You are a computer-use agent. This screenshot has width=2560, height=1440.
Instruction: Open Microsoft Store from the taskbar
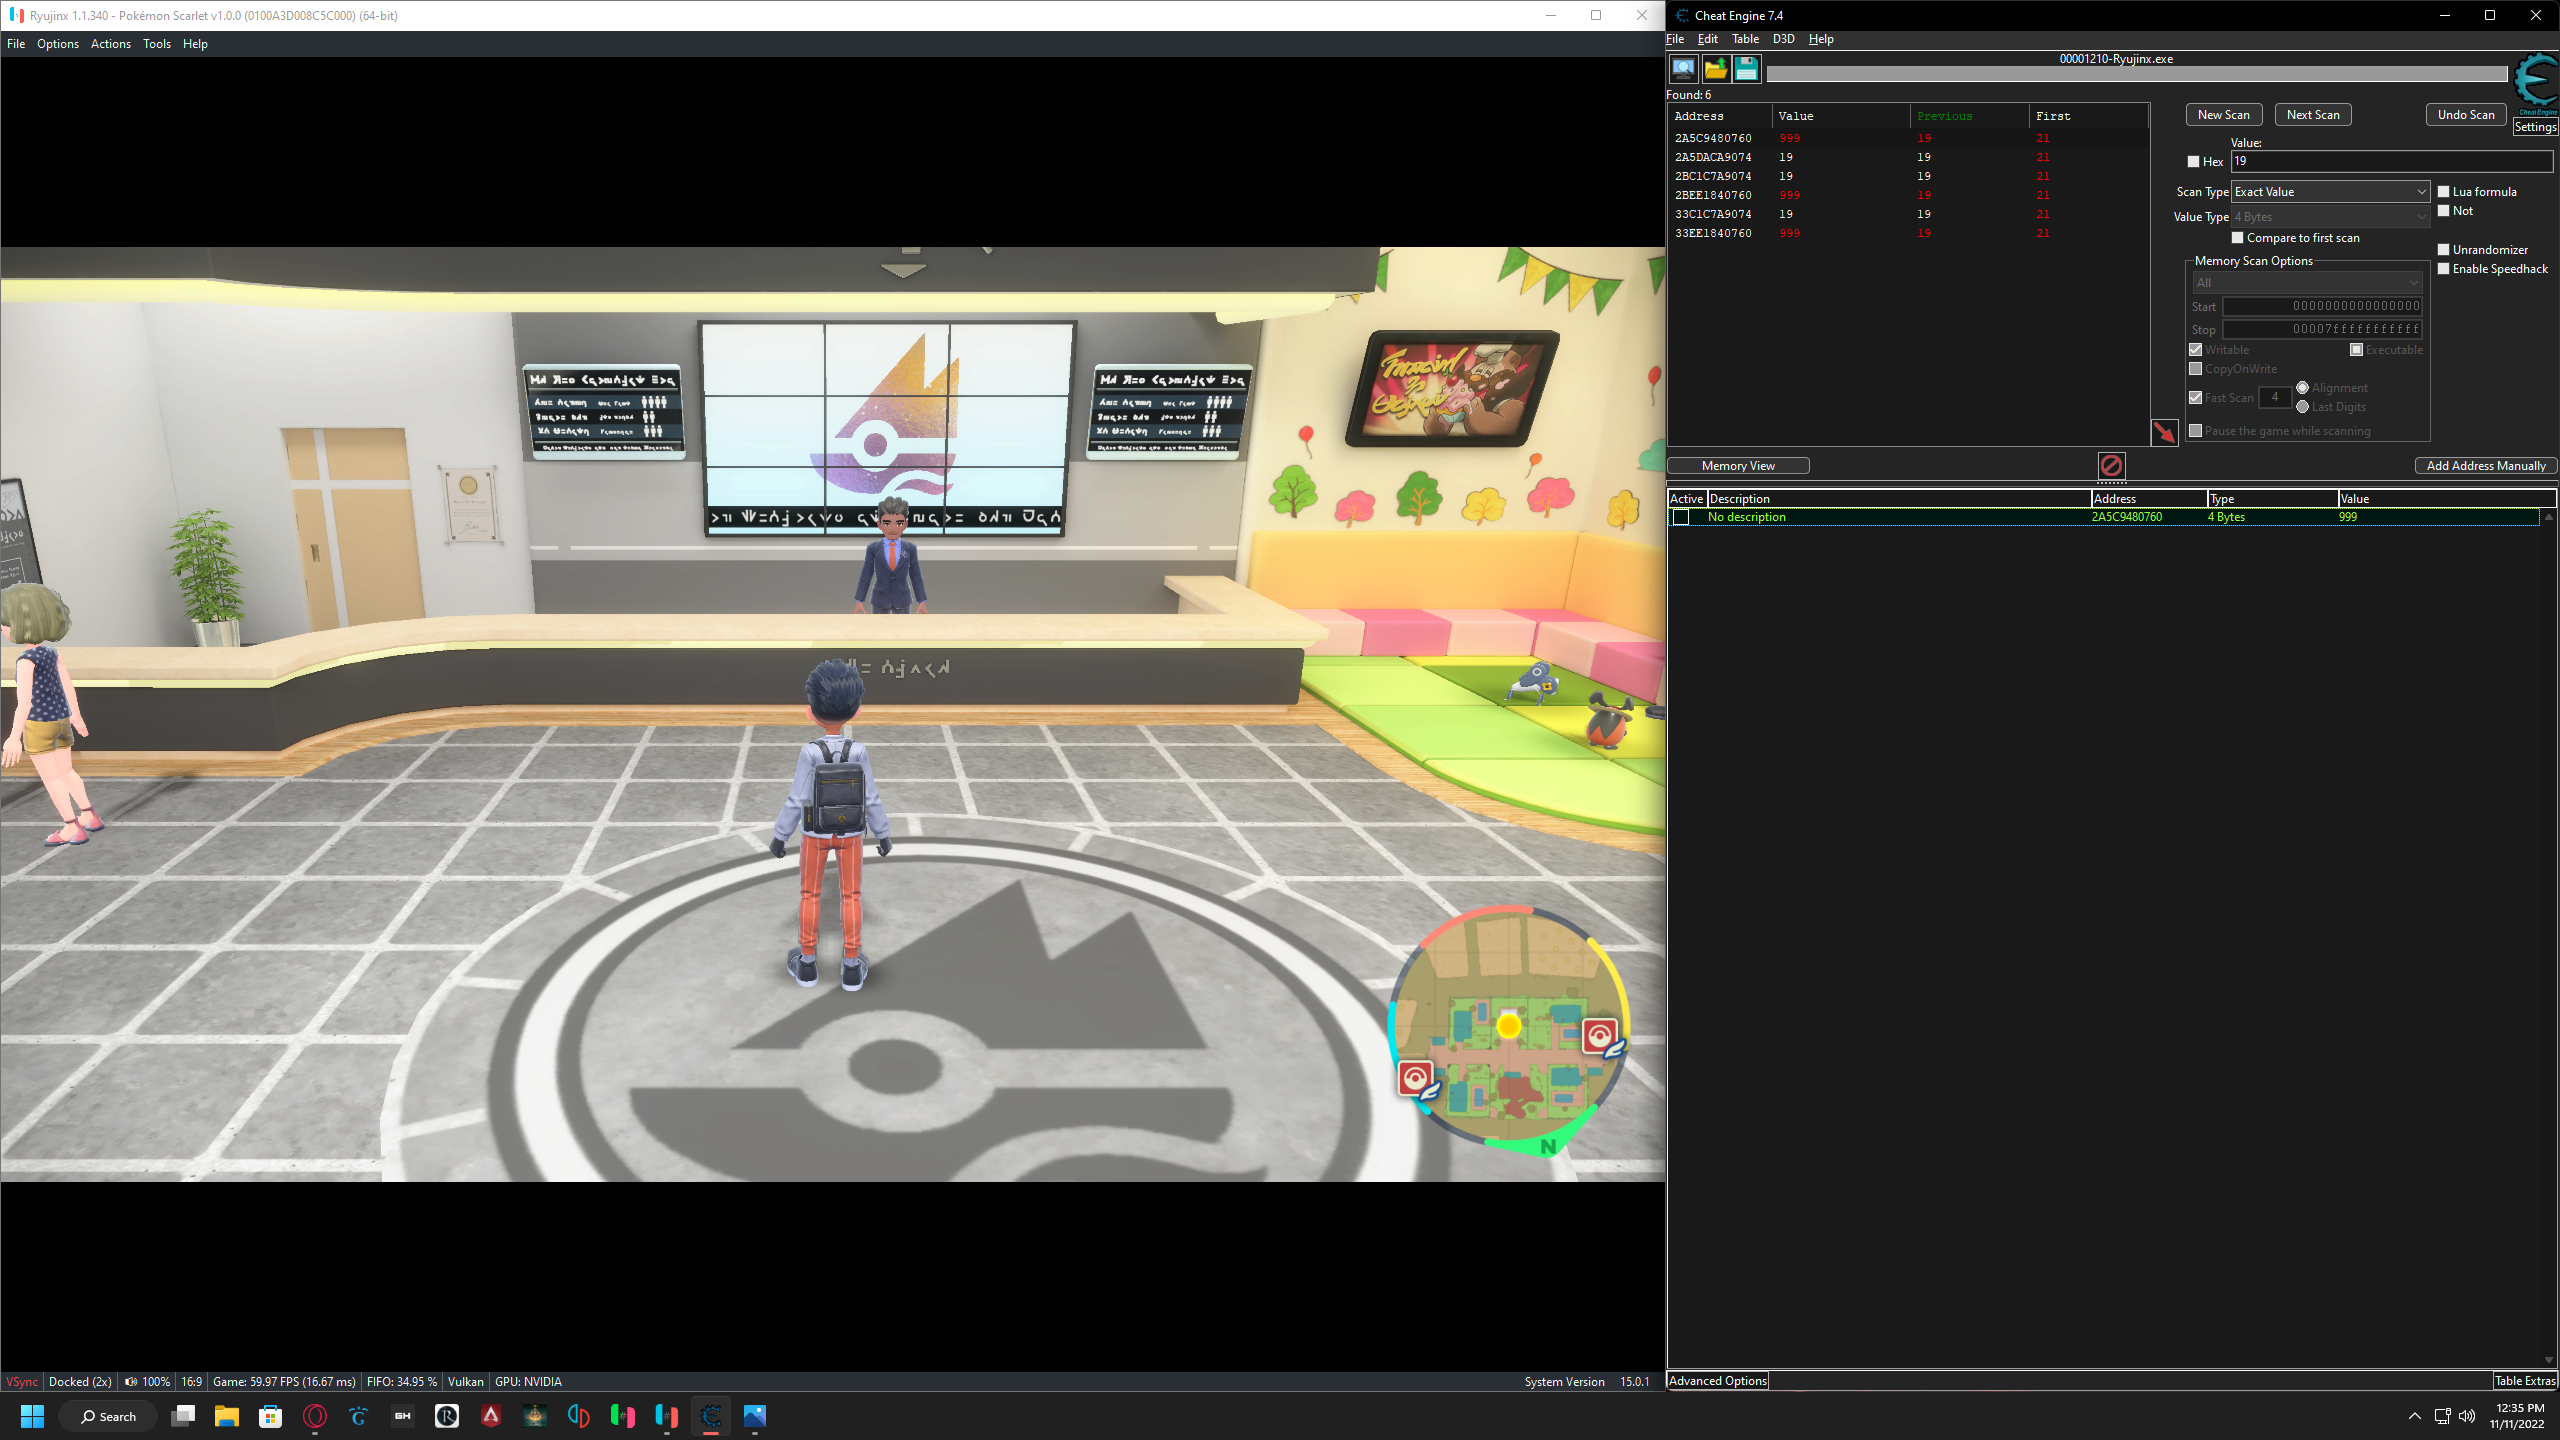(271, 1416)
